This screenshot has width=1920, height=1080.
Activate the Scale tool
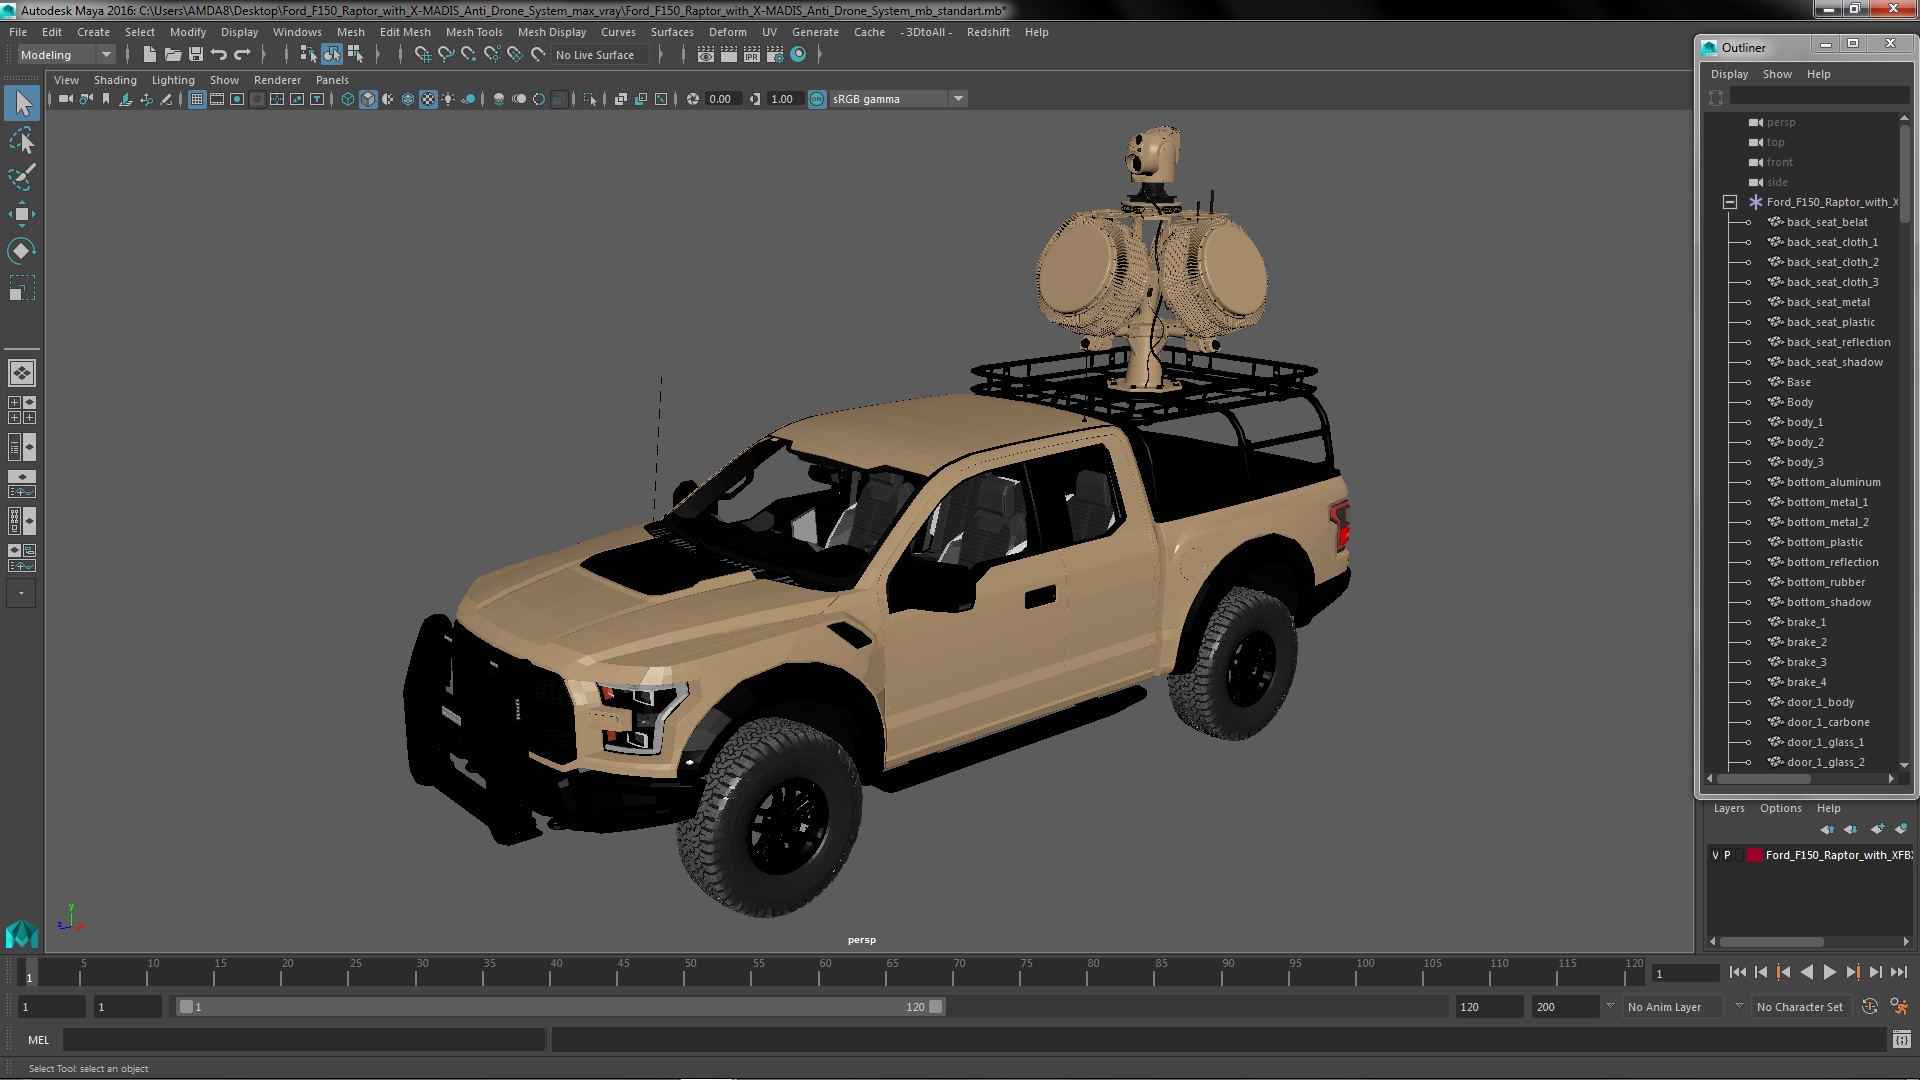pyautogui.click(x=22, y=288)
